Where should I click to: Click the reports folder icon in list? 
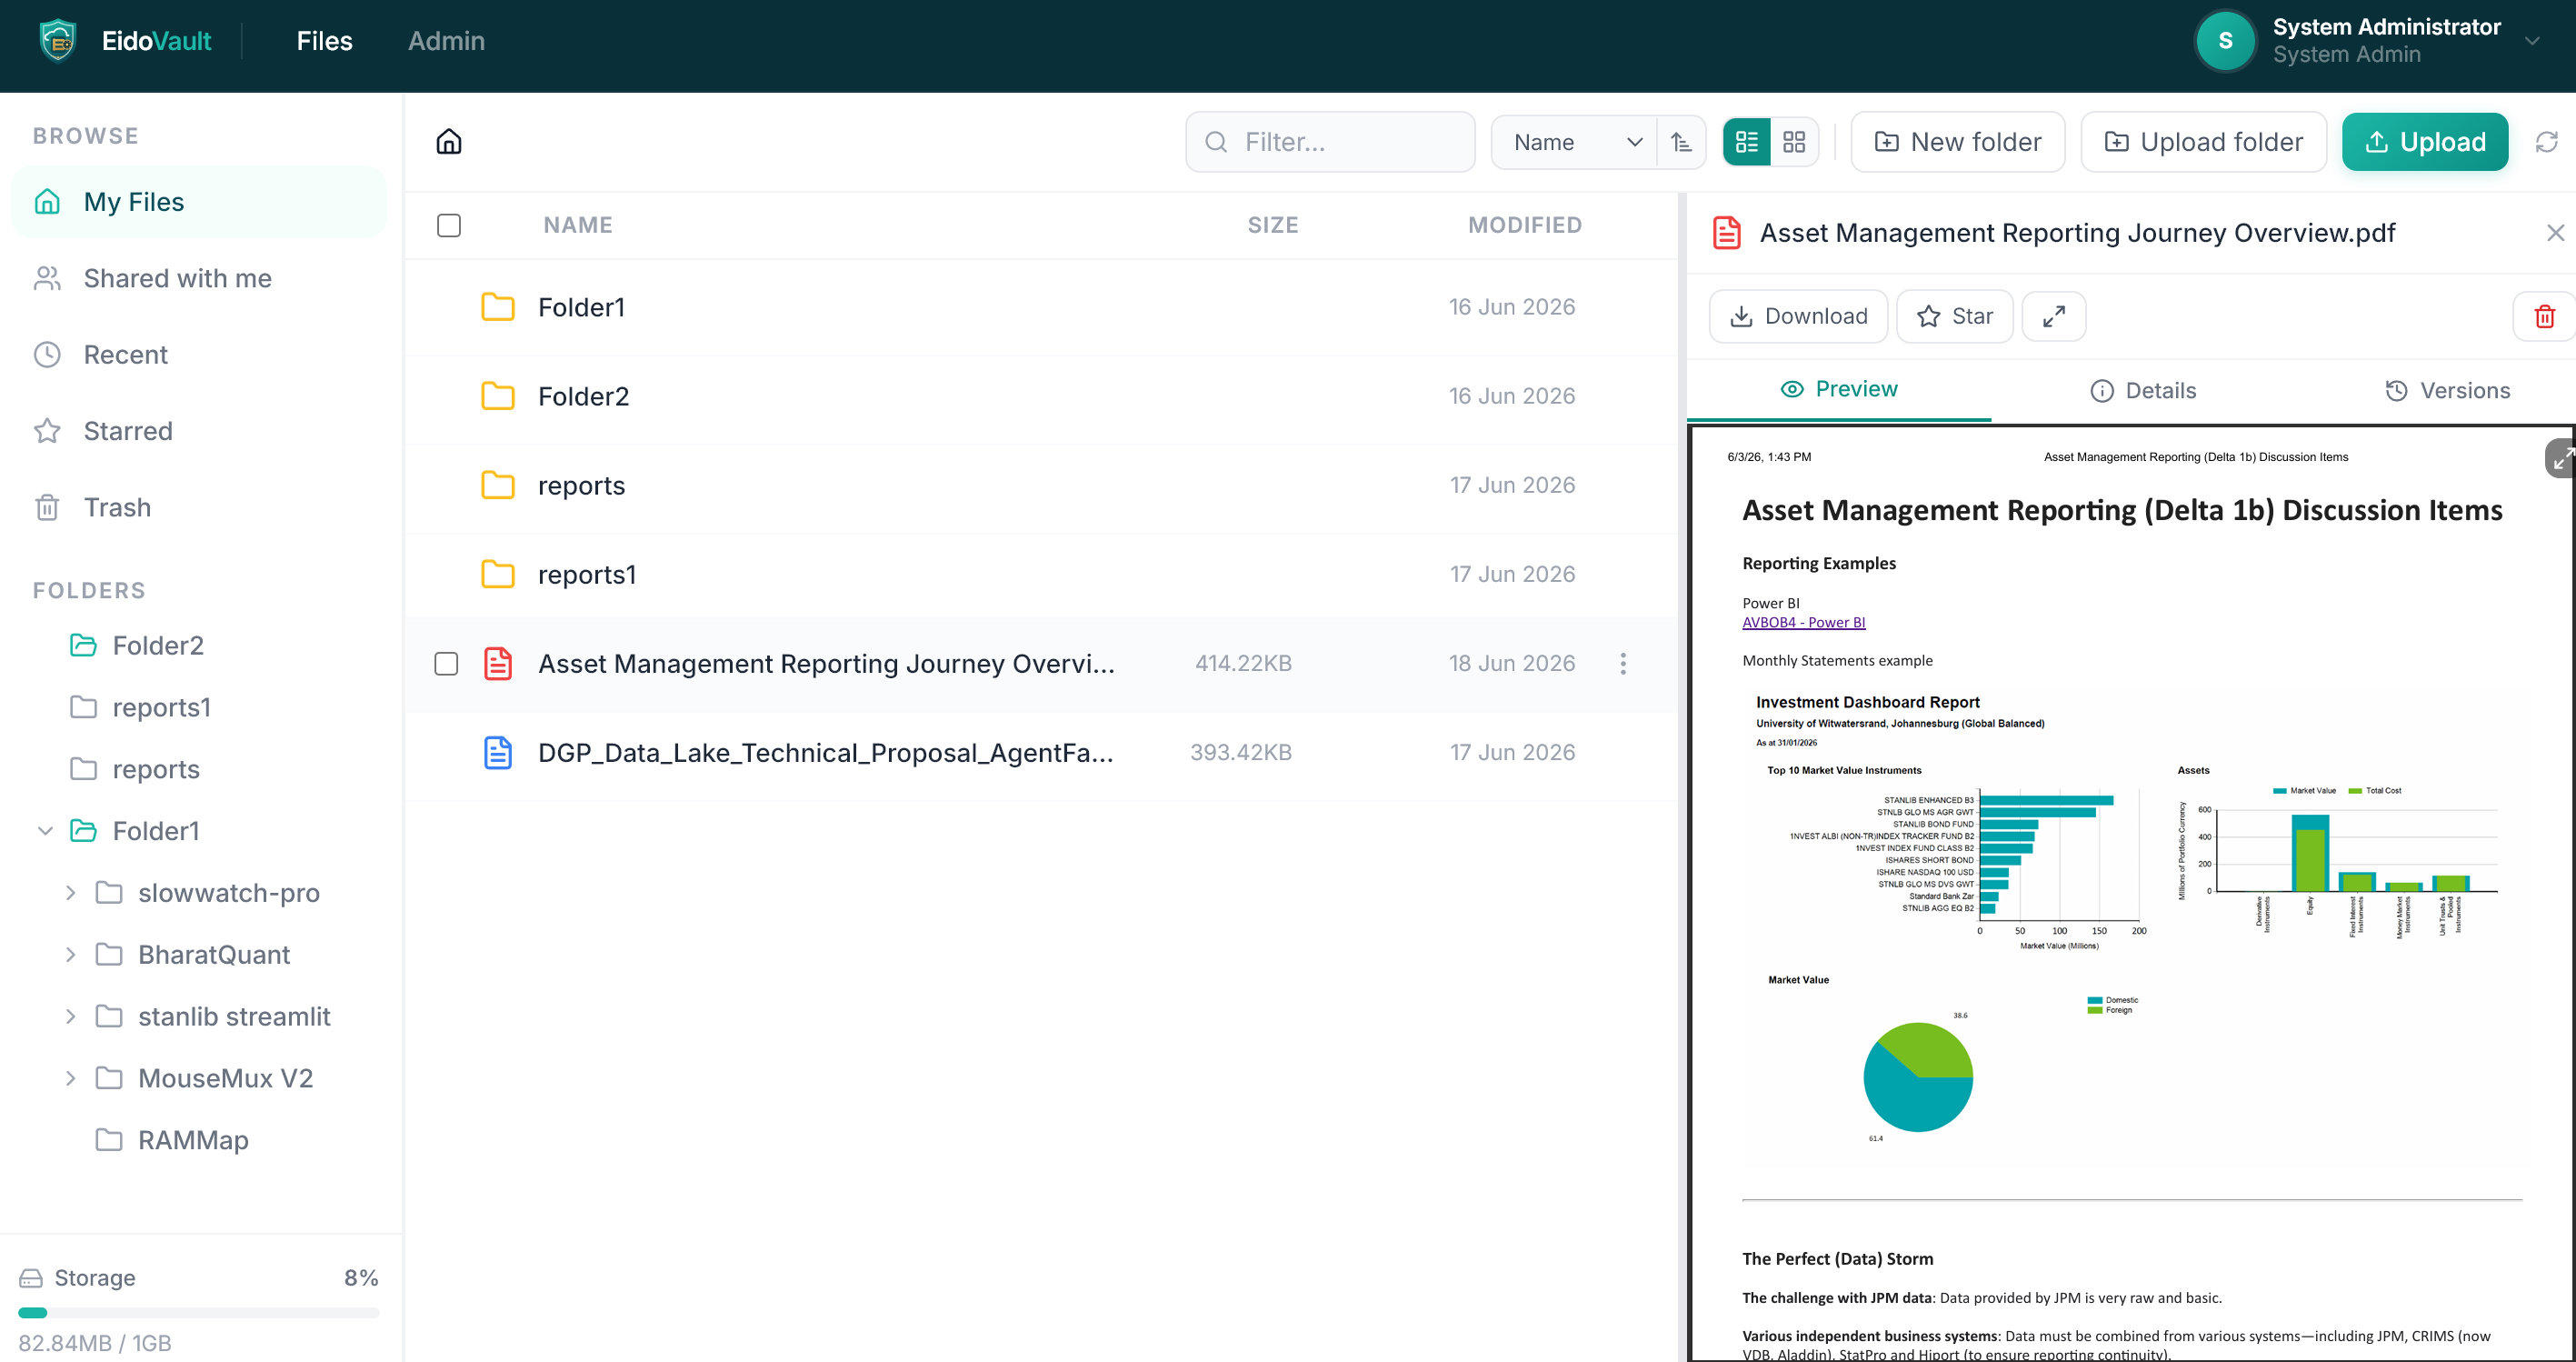pyautogui.click(x=498, y=485)
